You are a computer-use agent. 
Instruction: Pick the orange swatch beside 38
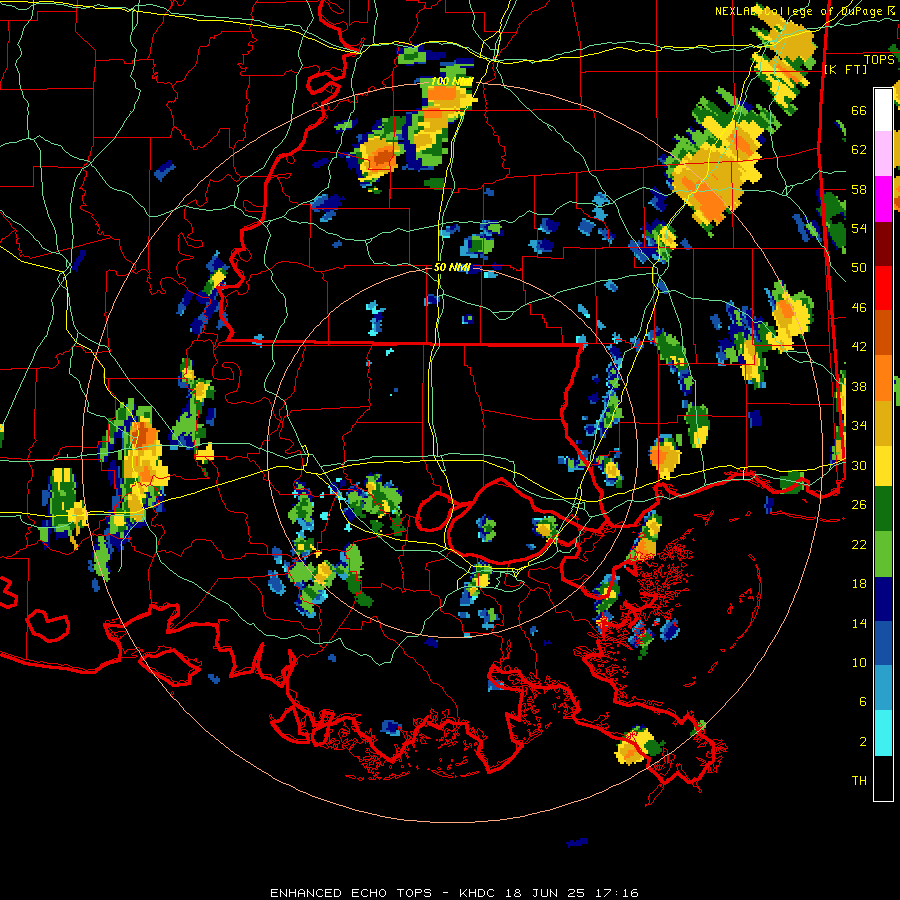[883, 378]
